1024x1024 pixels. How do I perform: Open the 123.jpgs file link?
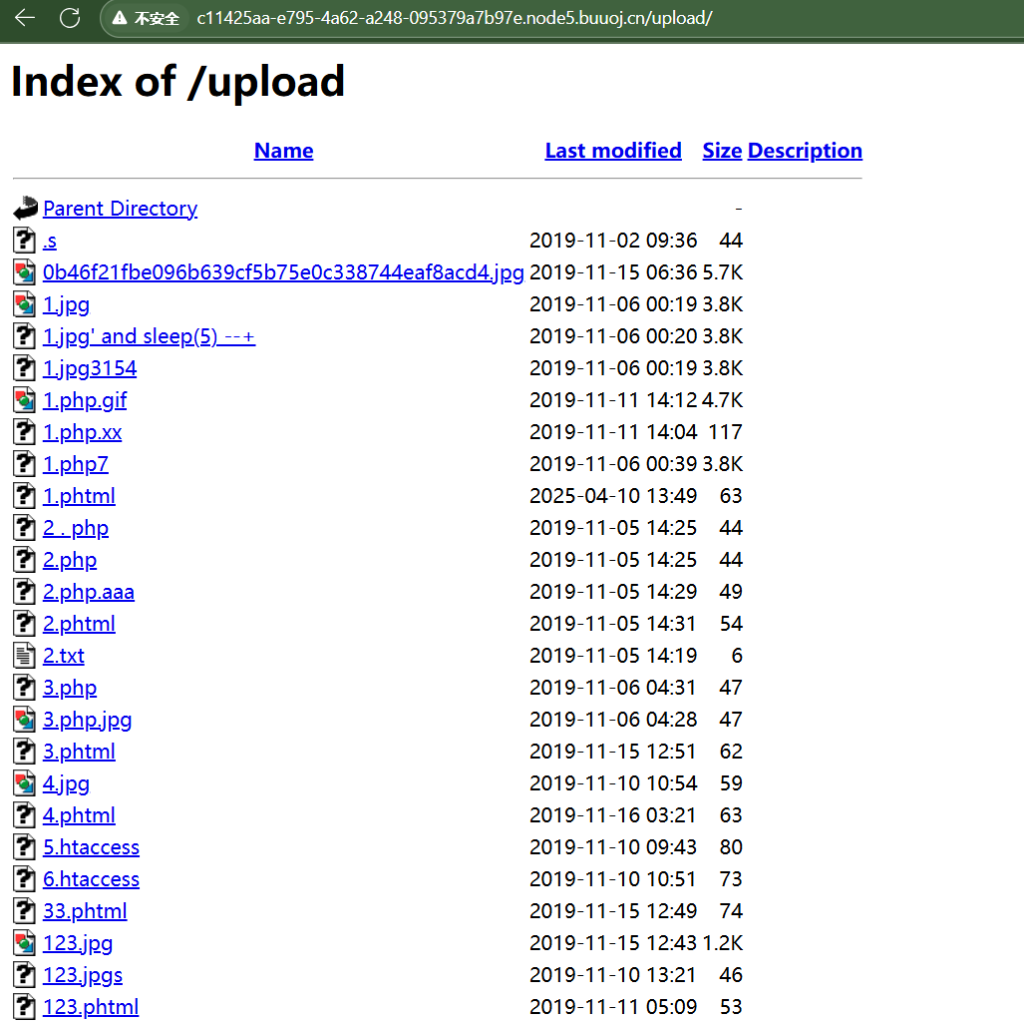[x=83, y=976]
